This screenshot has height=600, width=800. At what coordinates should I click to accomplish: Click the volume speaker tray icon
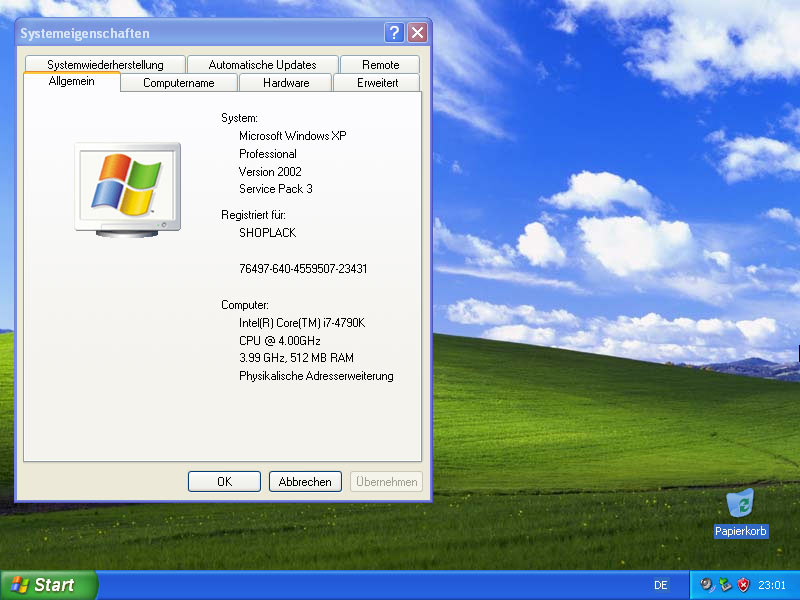(707, 585)
